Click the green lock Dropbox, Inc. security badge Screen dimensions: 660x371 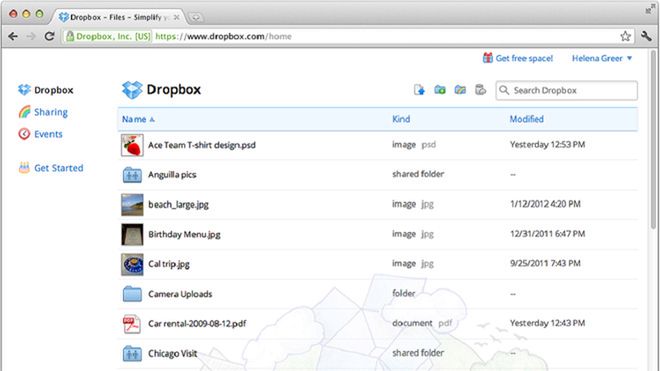[108, 36]
